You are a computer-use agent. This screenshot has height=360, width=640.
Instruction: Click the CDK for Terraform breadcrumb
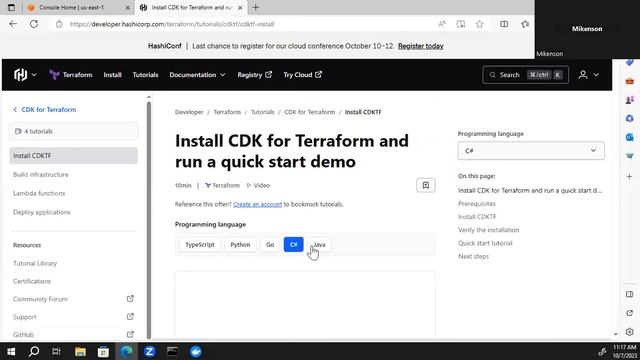(309, 112)
